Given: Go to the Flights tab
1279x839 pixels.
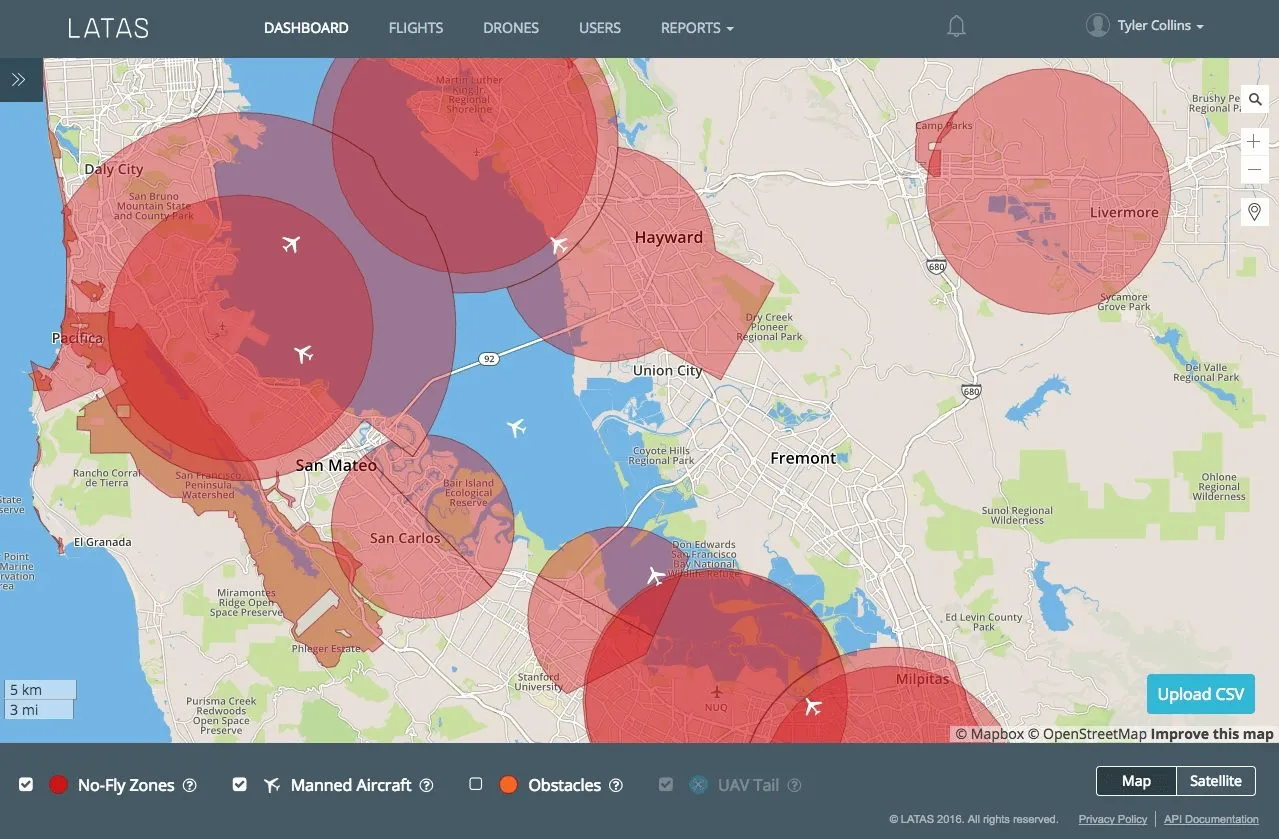Looking at the screenshot, I should [x=416, y=28].
